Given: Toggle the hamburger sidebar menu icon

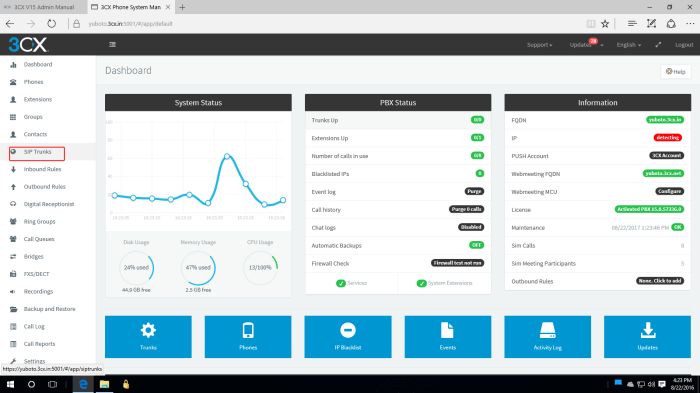Looking at the screenshot, I should point(112,45).
